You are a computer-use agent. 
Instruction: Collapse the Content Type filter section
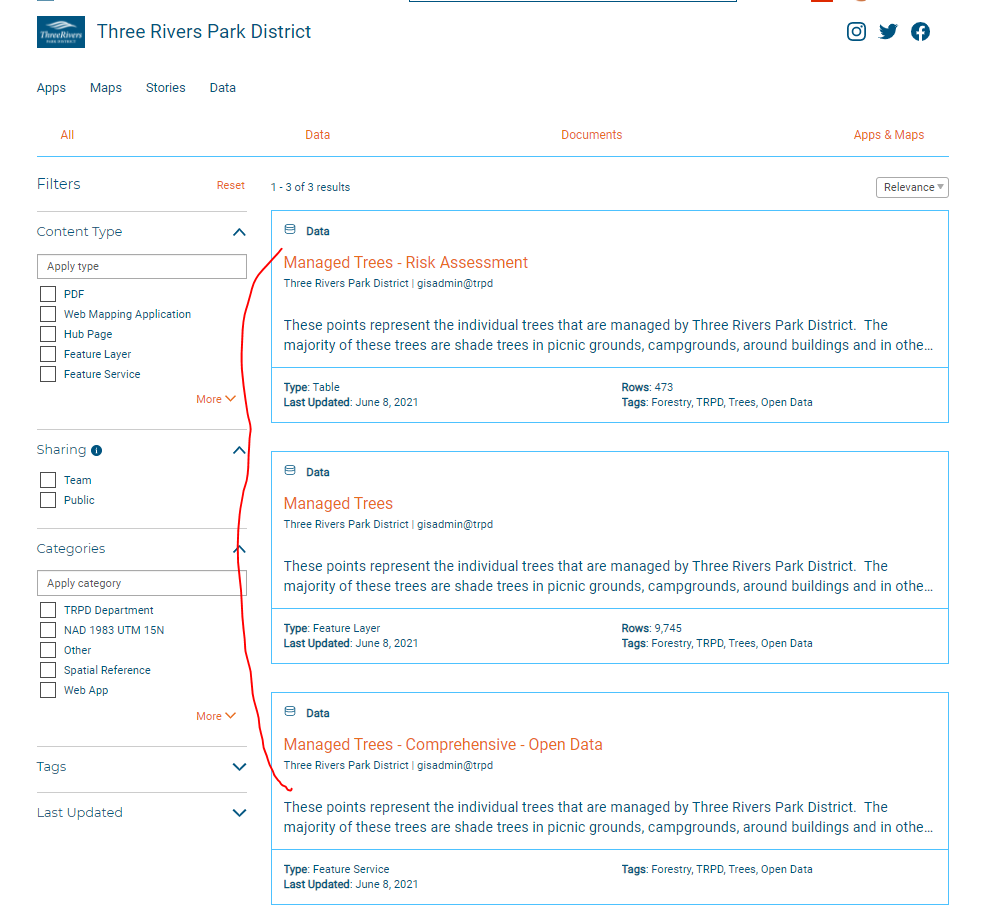coord(239,232)
